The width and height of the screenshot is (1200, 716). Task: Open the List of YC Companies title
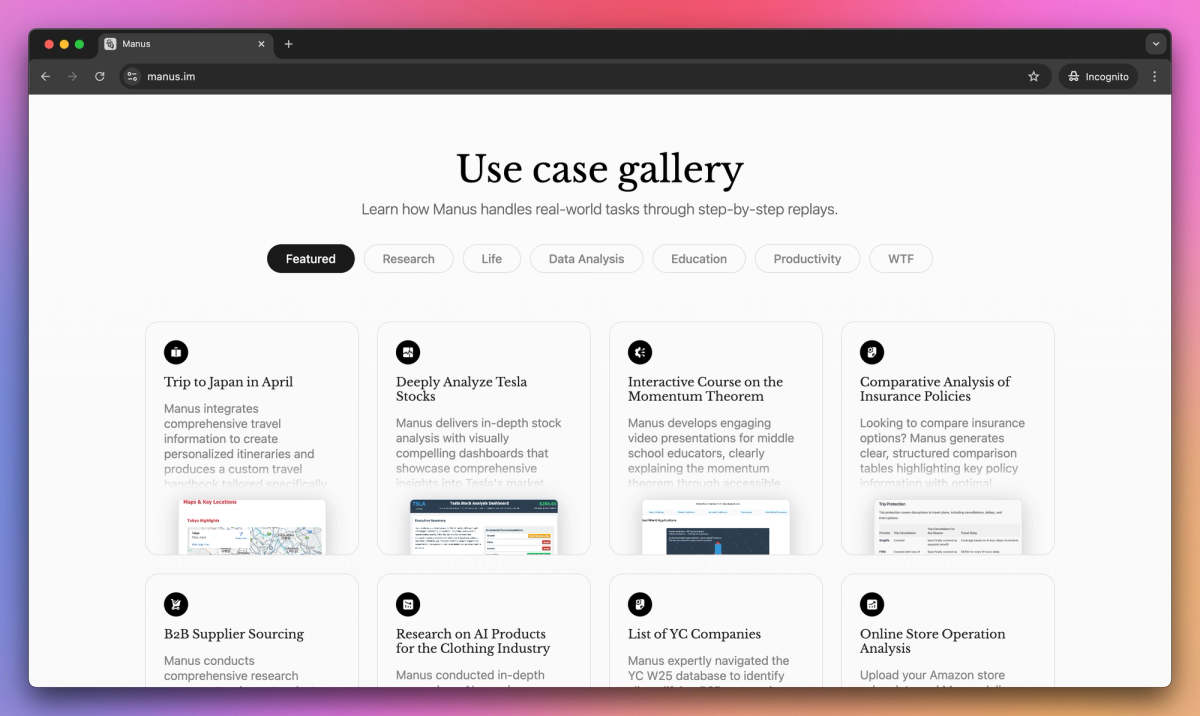694,634
